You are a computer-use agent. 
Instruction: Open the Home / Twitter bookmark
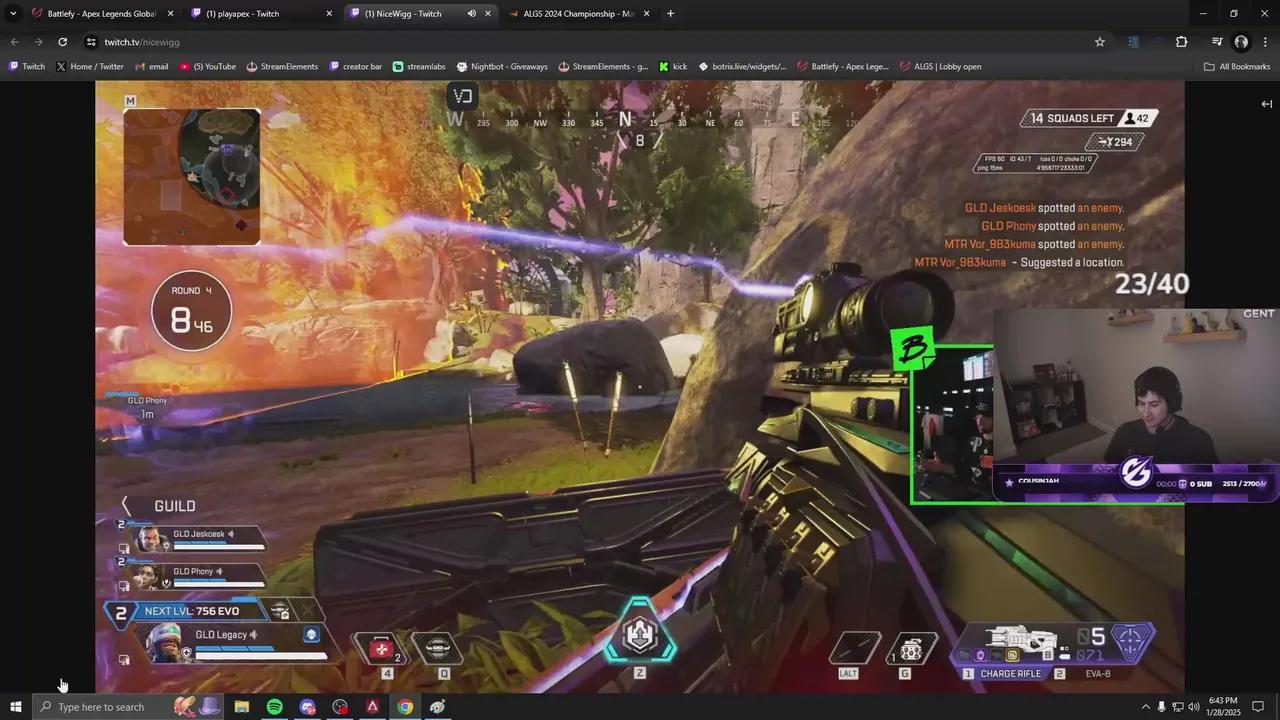(x=90, y=67)
